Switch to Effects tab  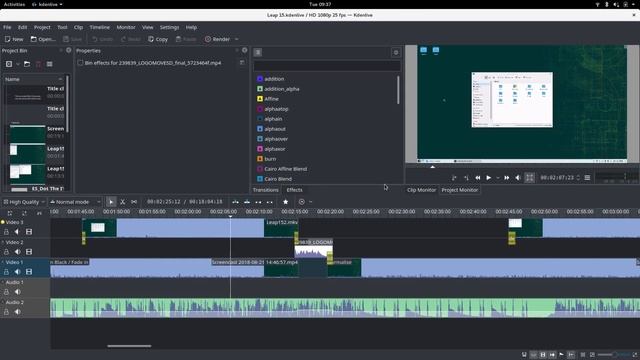[294, 190]
